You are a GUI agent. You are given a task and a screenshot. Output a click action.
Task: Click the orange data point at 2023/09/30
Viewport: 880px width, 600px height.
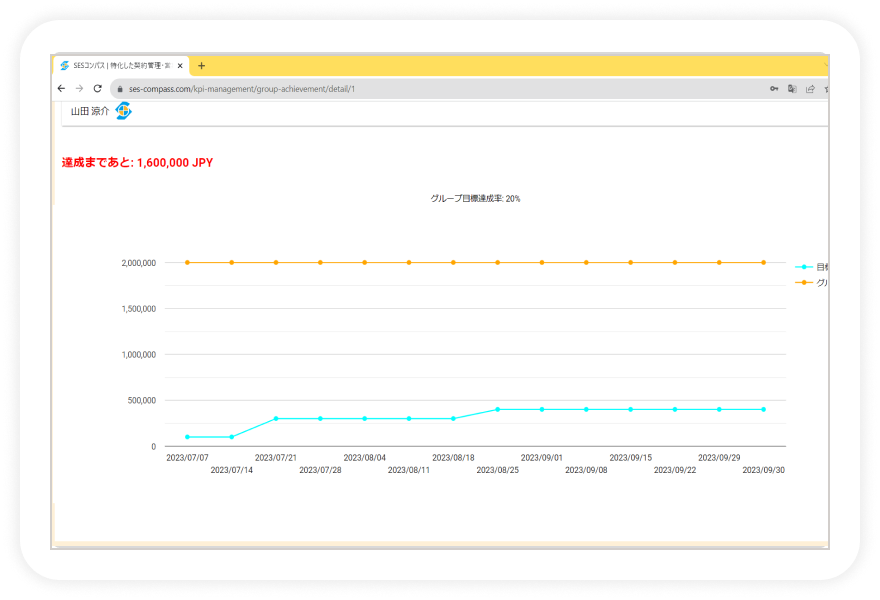[763, 263]
